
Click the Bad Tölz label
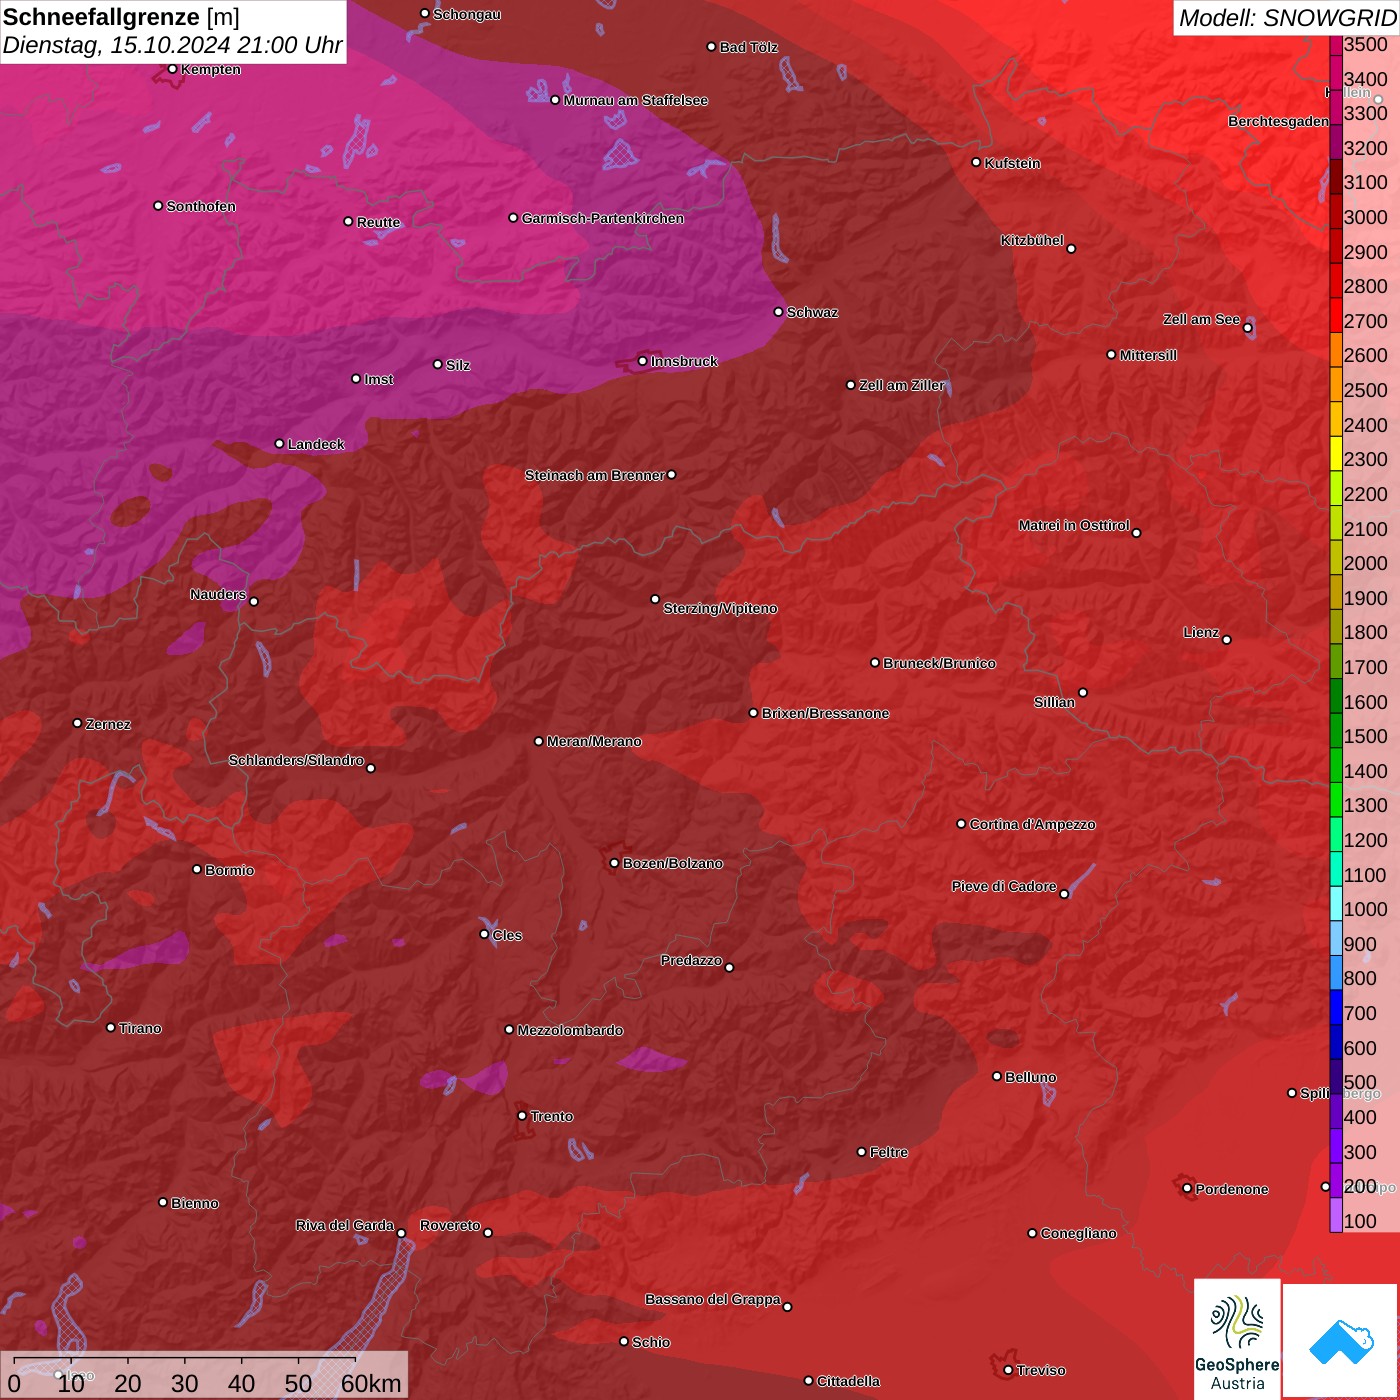tap(748, 47)
